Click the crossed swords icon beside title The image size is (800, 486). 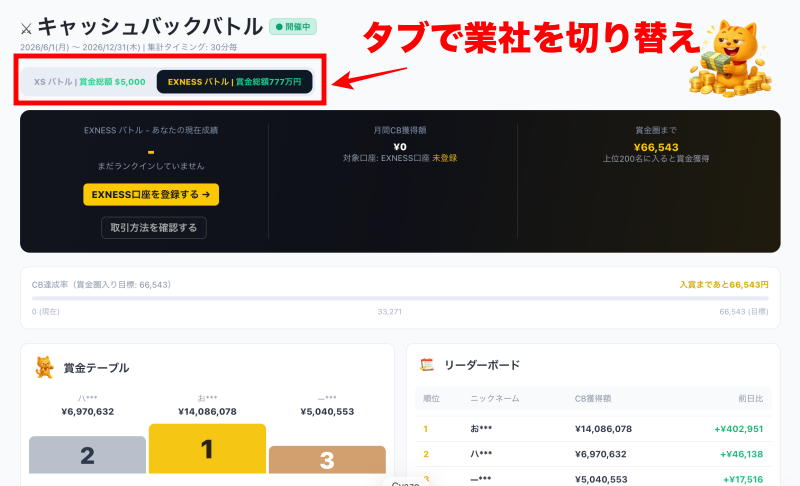26,29
